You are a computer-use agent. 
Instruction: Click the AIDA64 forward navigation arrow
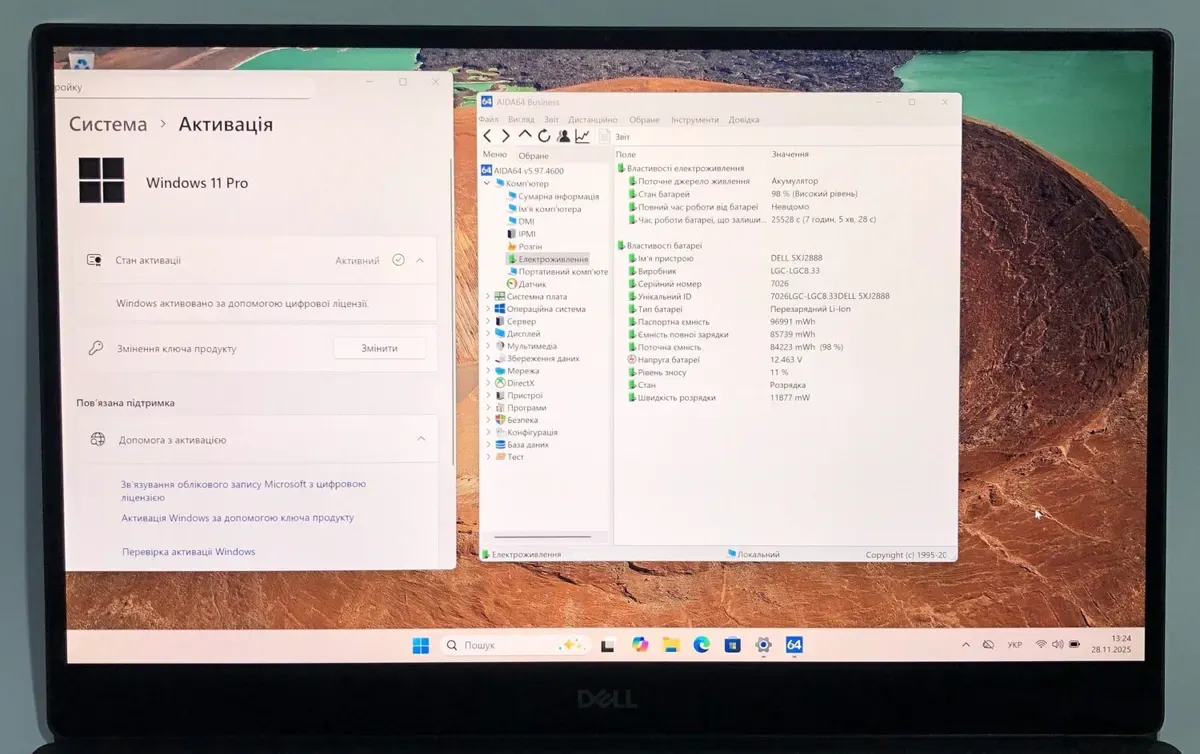pos(505,136)
